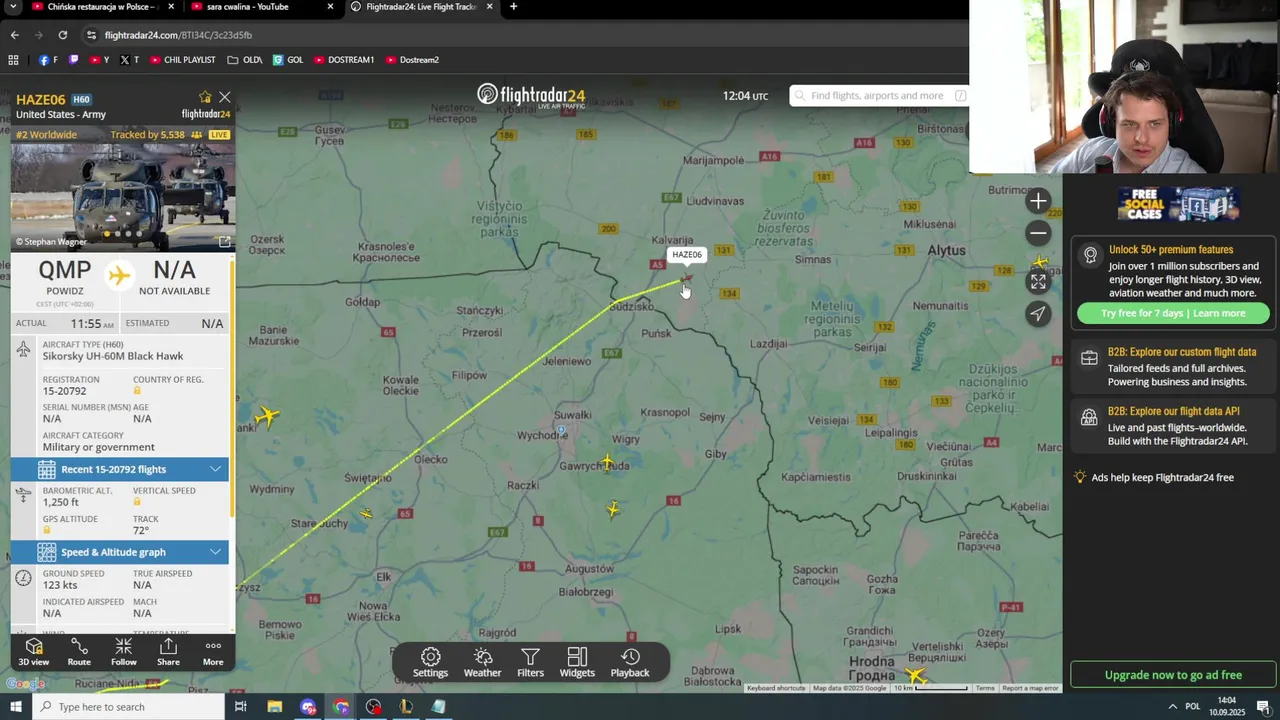Share this flight

pos(168,652)
